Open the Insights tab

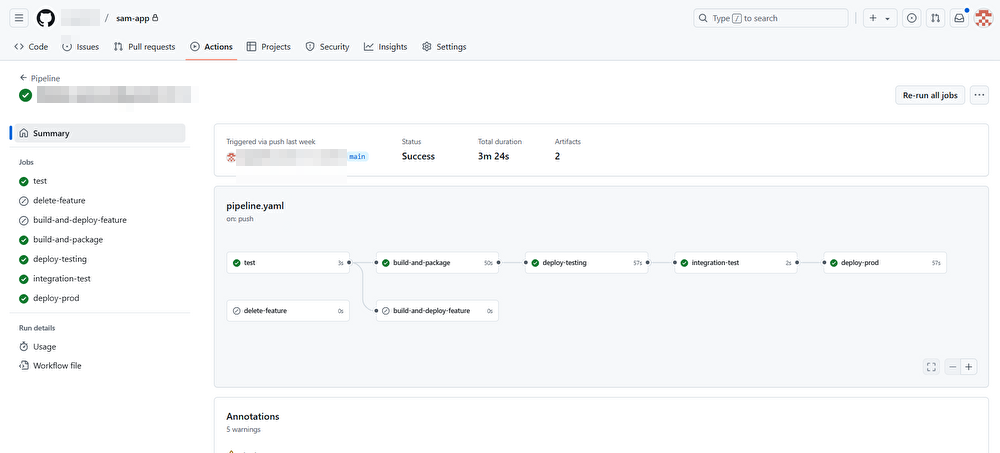click(386, 47)
